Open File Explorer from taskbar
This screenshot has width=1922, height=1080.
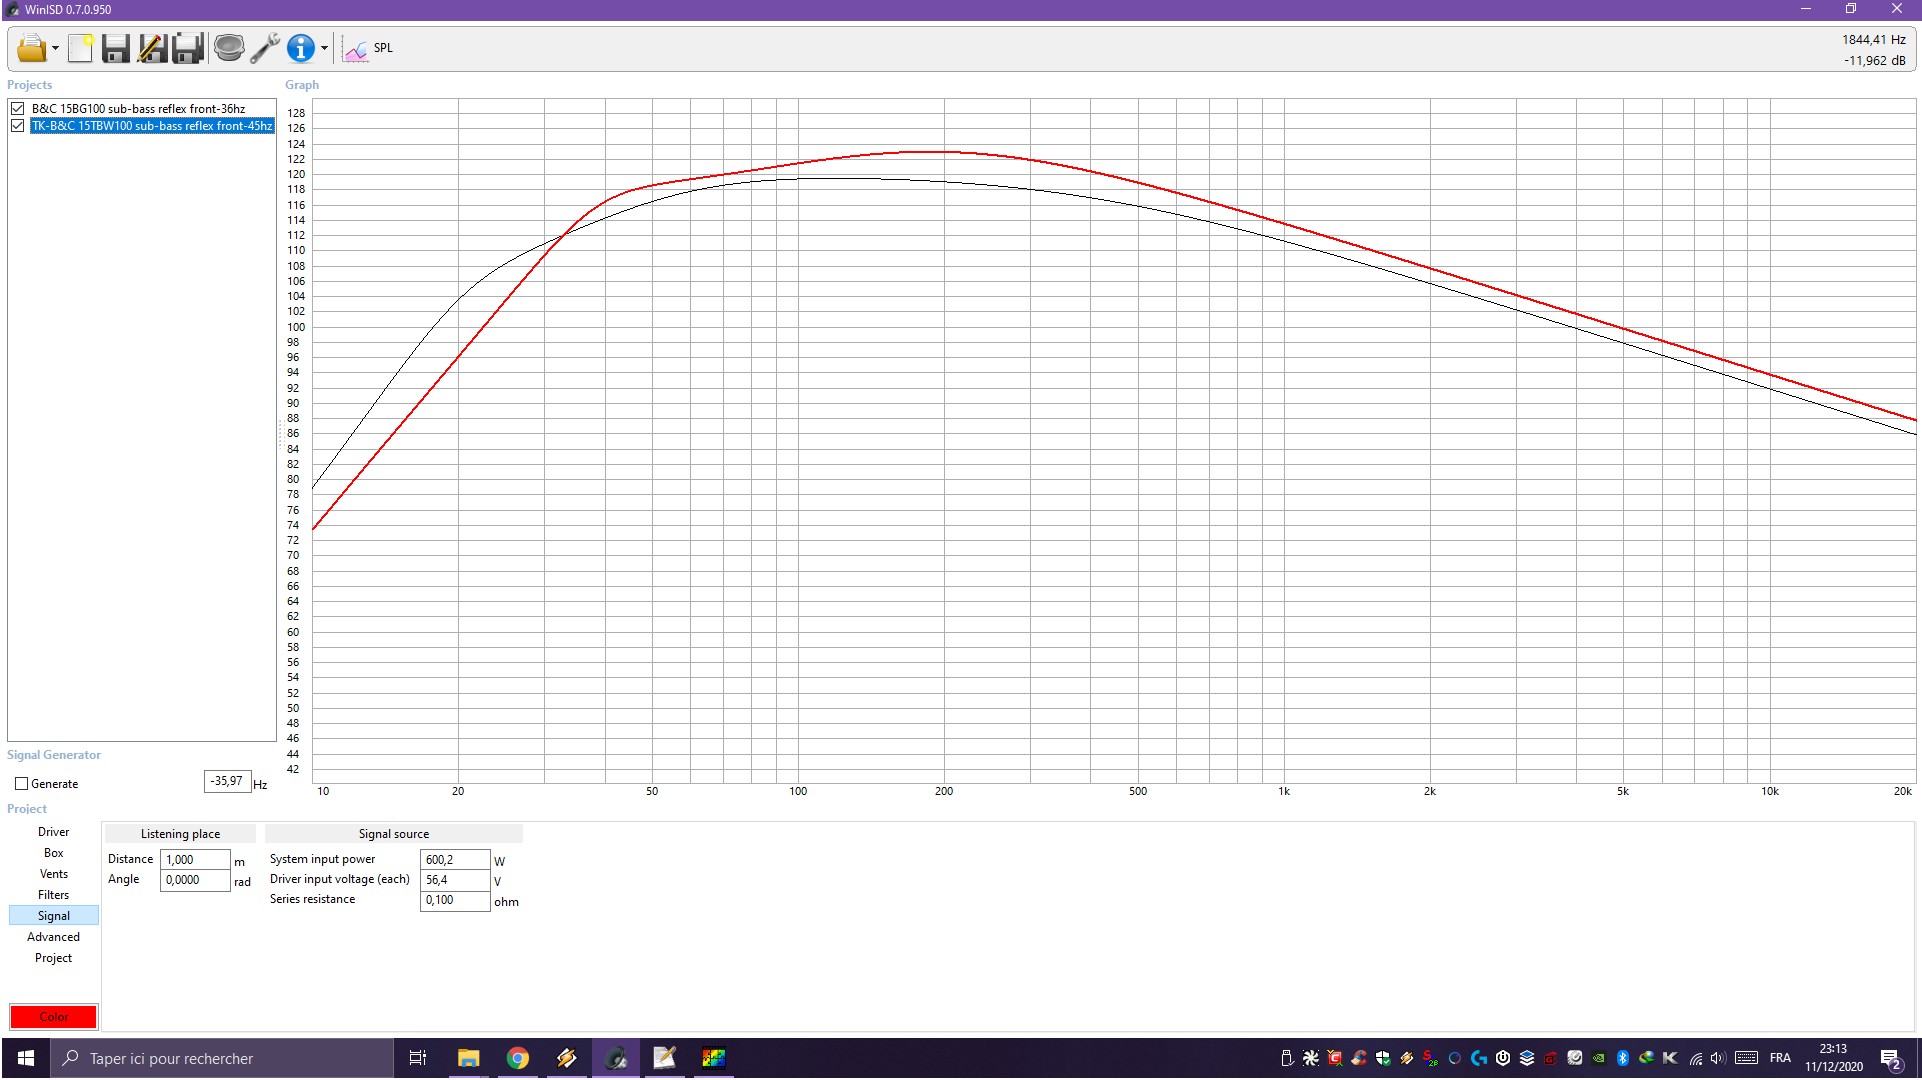coord(468,1058)
